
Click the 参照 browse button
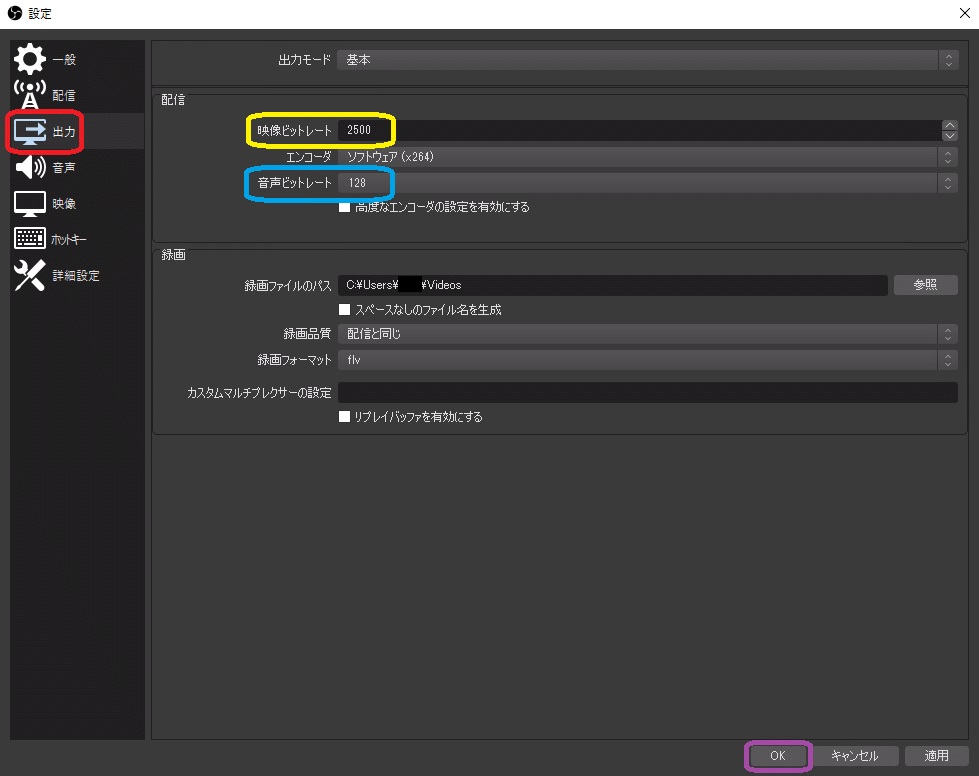pyautogui.click(x=925, y=285)
